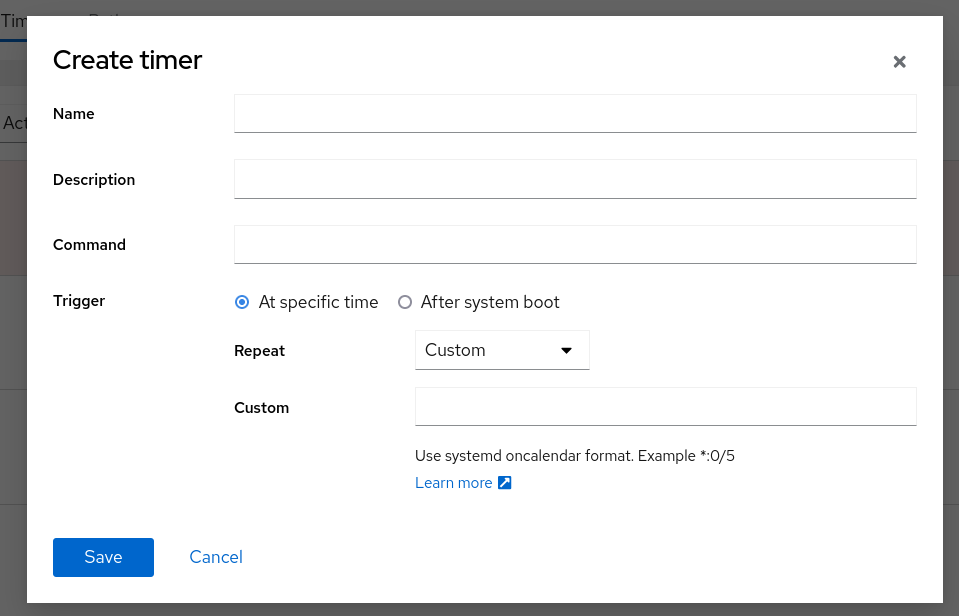Focus the Name text field
959x616 pixels.
click(x=575, y=114)
